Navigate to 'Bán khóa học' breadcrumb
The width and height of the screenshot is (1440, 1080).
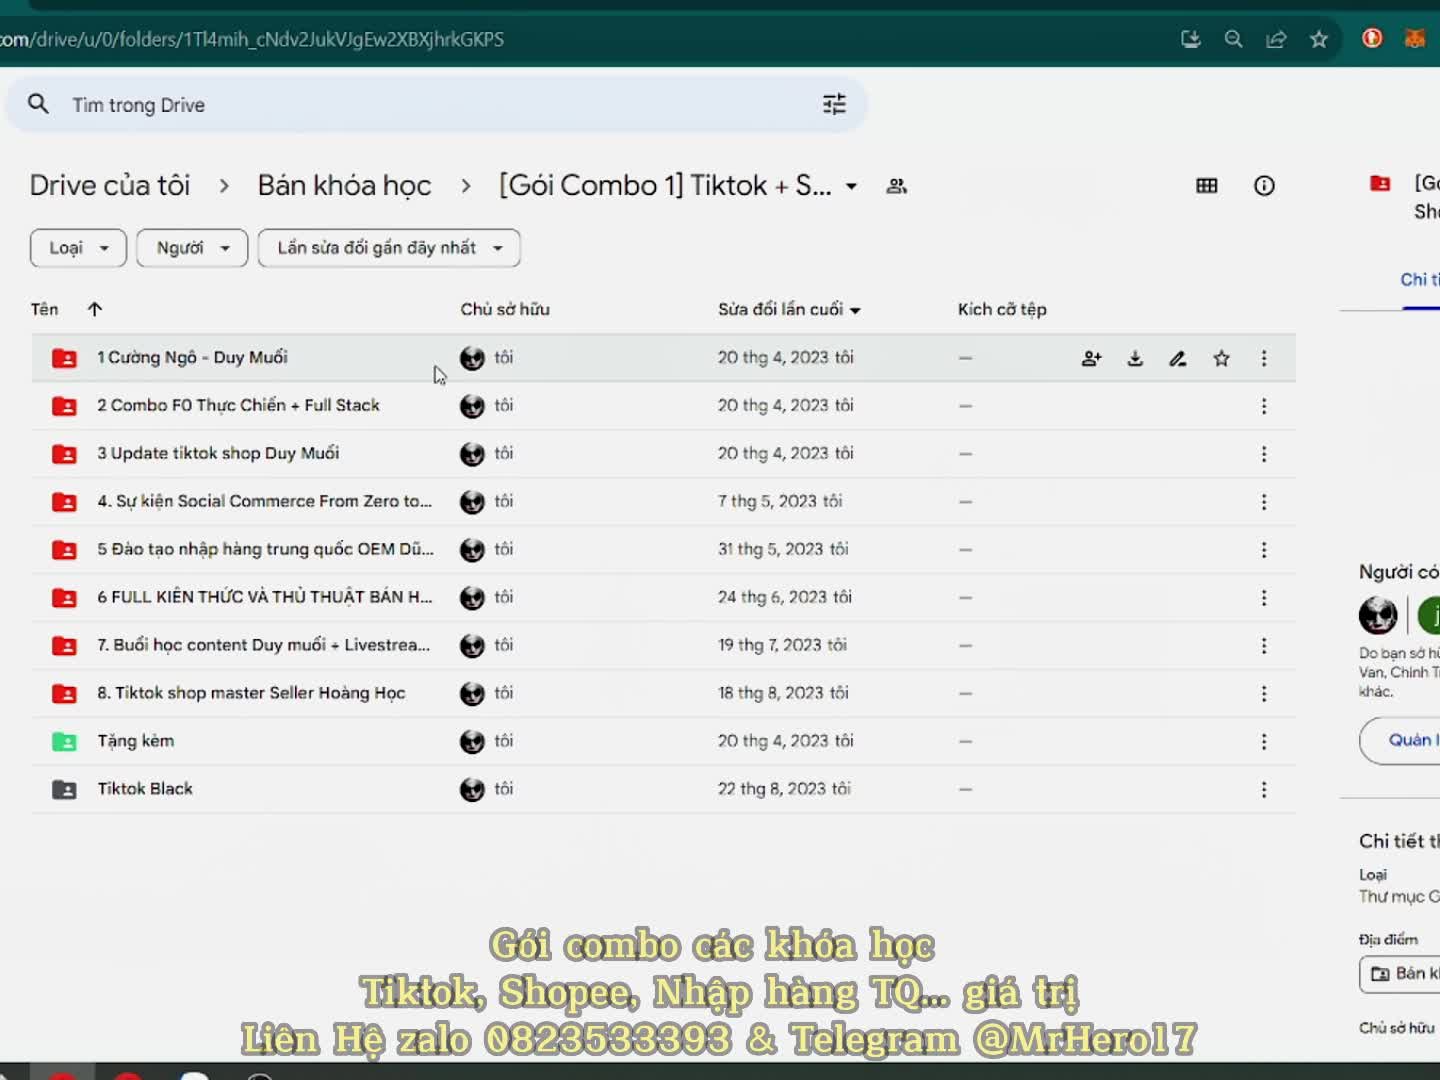344,185
